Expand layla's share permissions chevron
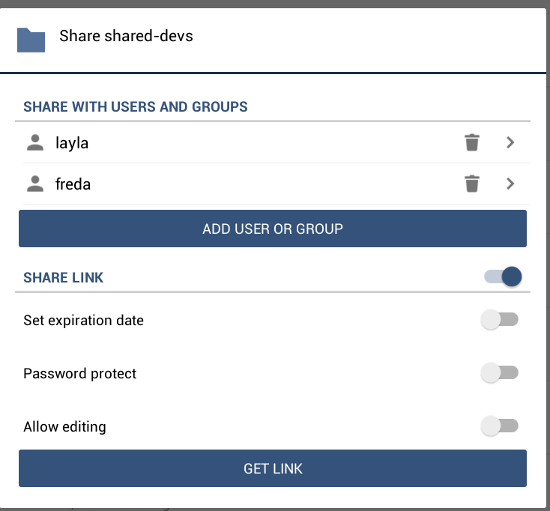The height and width of the screenshot is (511, 550). pos(510,142)
